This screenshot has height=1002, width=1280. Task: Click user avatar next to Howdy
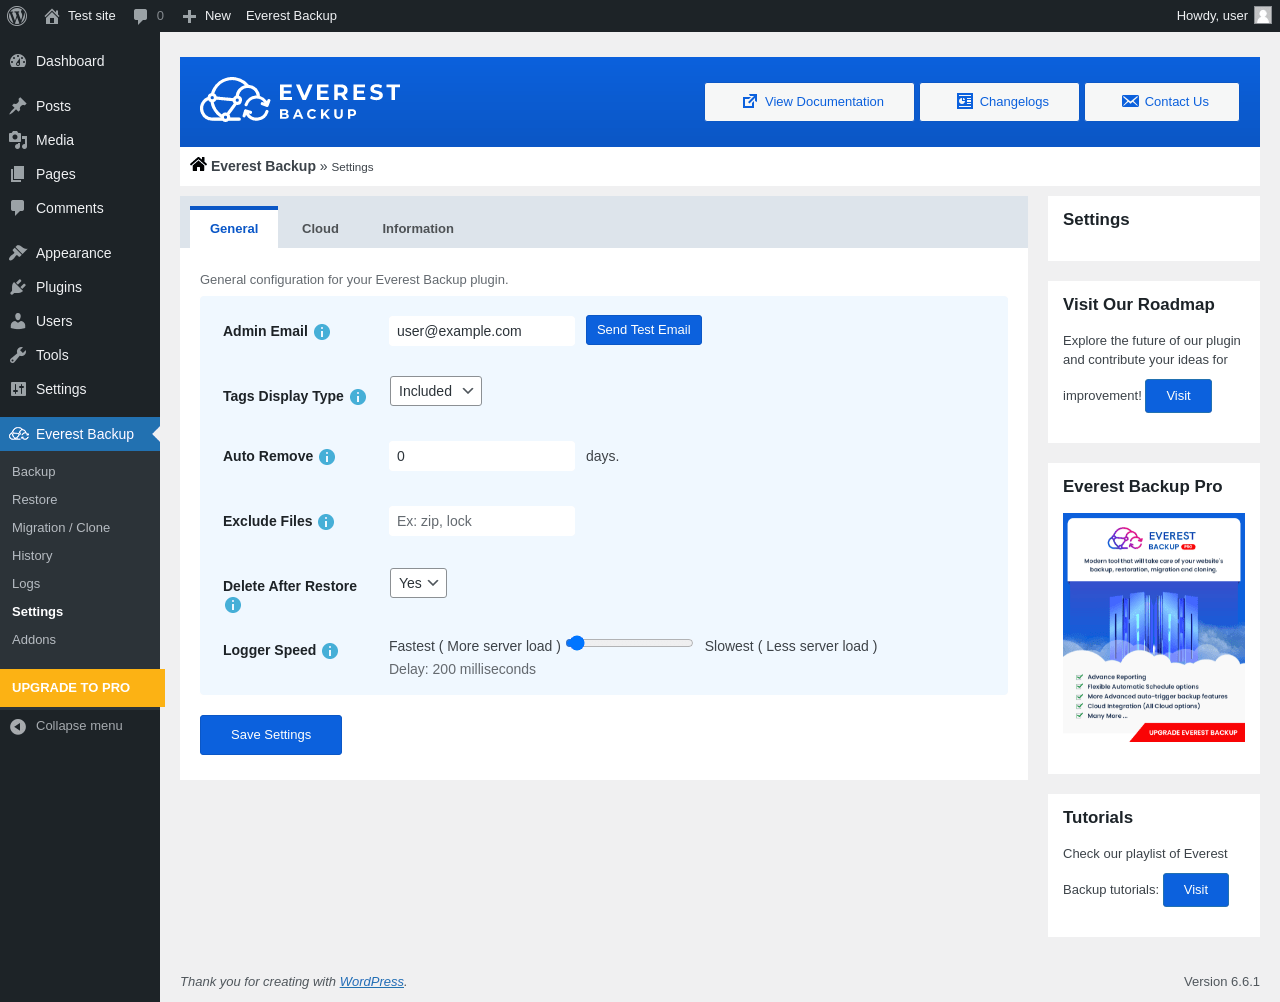1263,15
